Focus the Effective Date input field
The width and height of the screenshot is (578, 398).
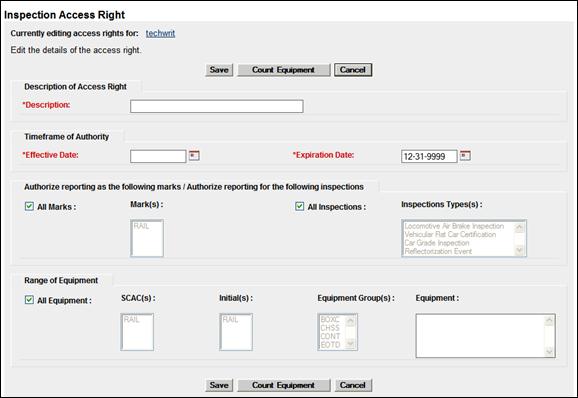click(158, 156)
